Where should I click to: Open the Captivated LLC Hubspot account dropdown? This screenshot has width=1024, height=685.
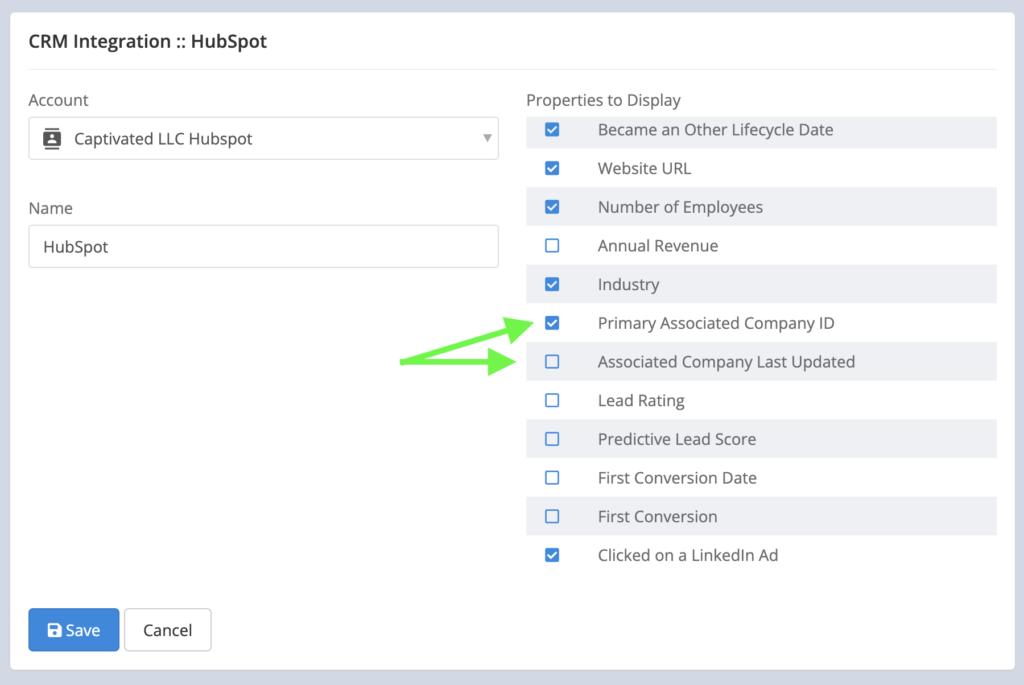[x=263, y=138]
